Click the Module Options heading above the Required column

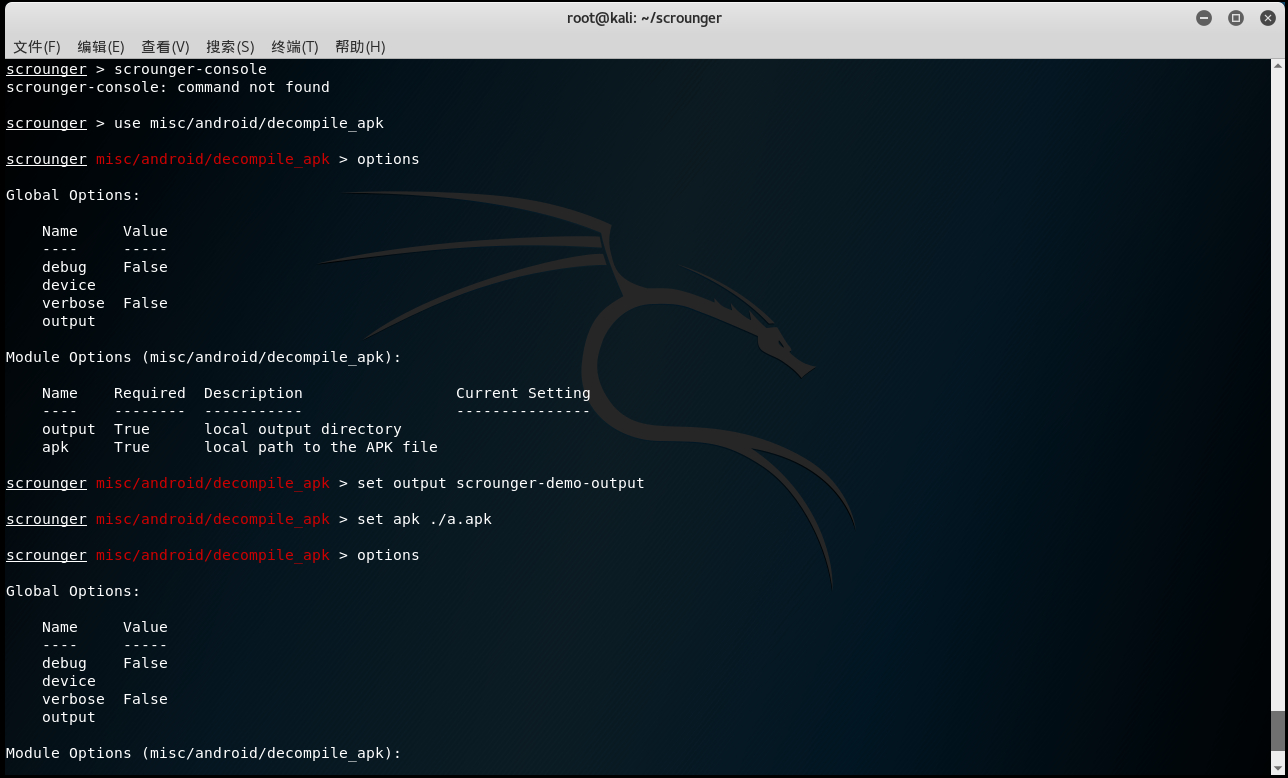204,357
